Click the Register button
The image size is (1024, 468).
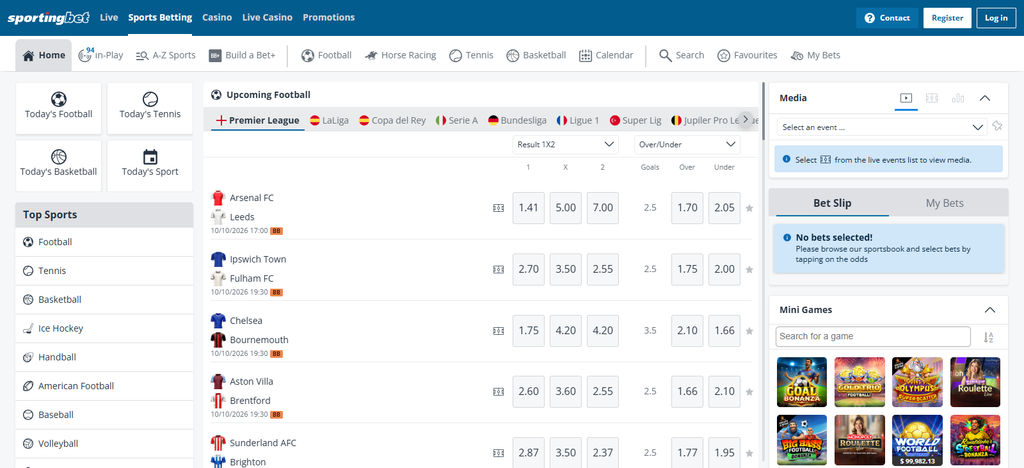(x=948, y=18)
